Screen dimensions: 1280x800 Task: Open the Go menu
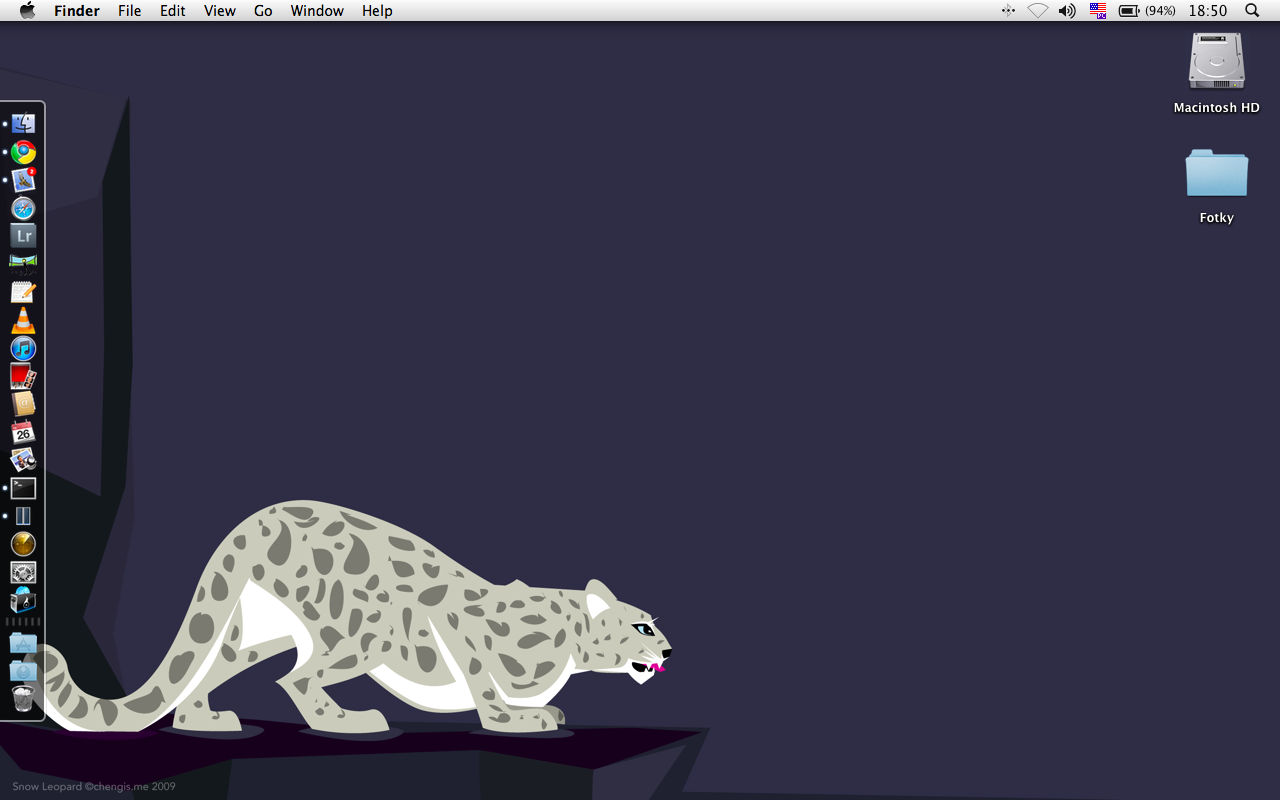click(x=263, y=10)
